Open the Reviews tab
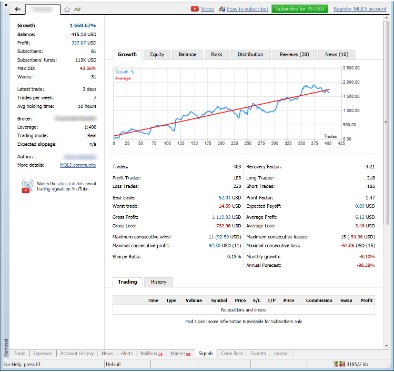This screenshot has width=394, height=372. (294, 54)
